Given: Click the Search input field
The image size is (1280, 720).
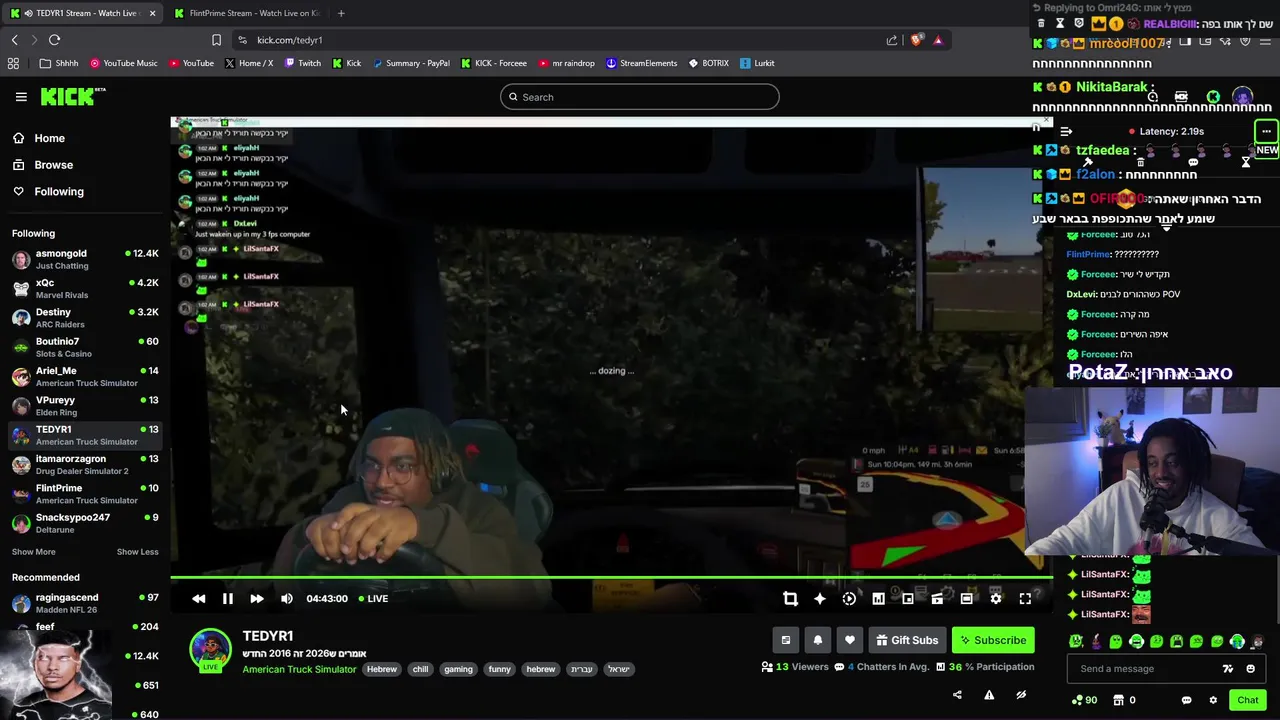Looking at the screenshot, I should [x=640, y=97].
